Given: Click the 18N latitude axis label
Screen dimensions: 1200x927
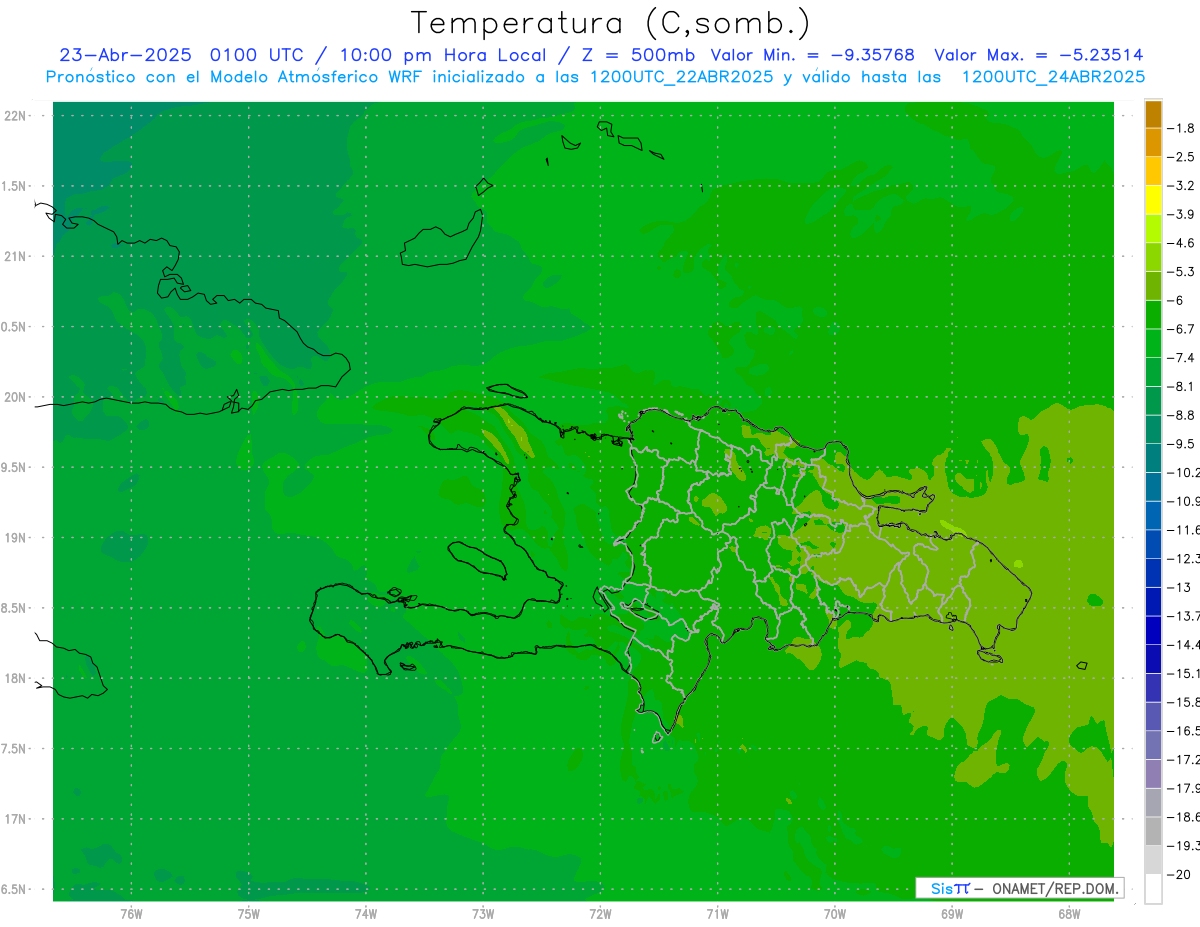Looking at the screenshot, I should point(15,678).
